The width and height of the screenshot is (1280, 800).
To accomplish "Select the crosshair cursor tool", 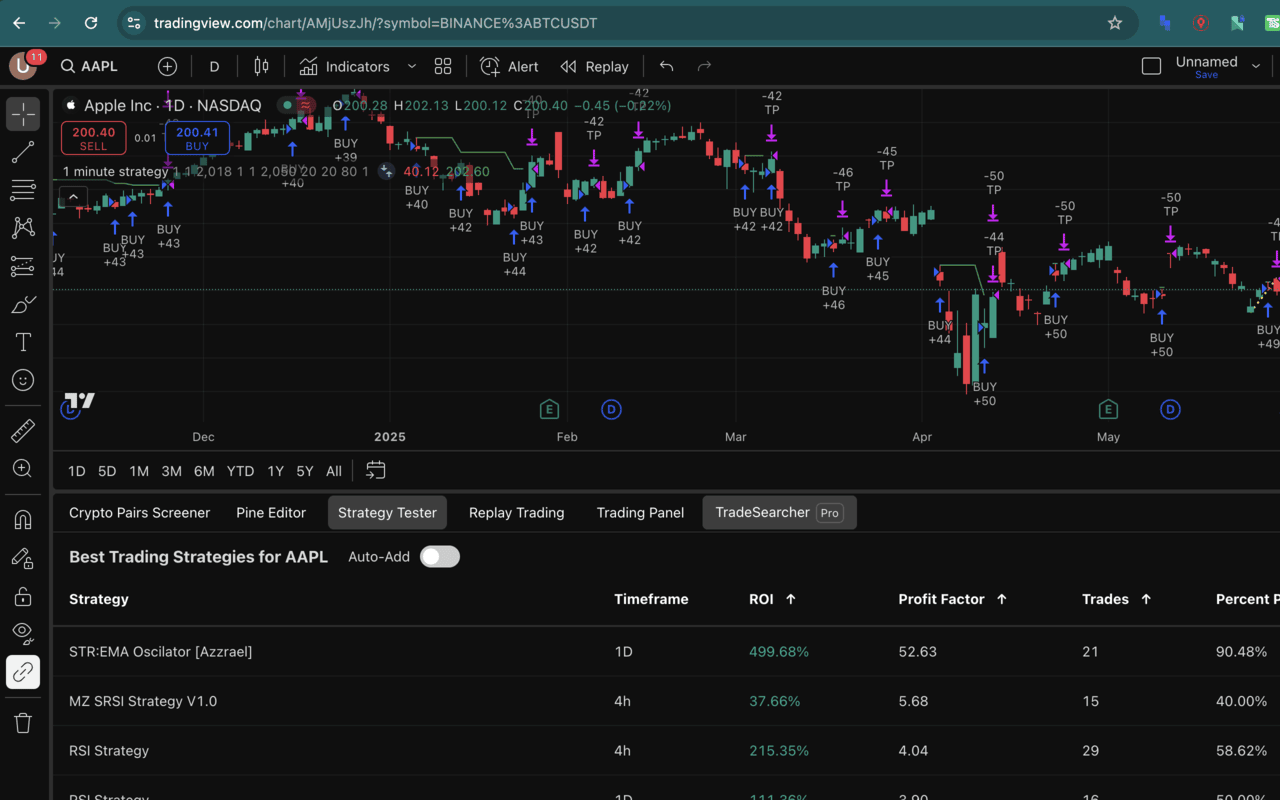I will pos(23,114).
